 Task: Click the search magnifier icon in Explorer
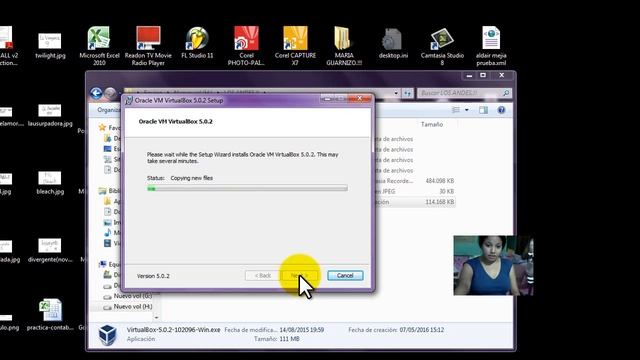[x=506, y=93]
